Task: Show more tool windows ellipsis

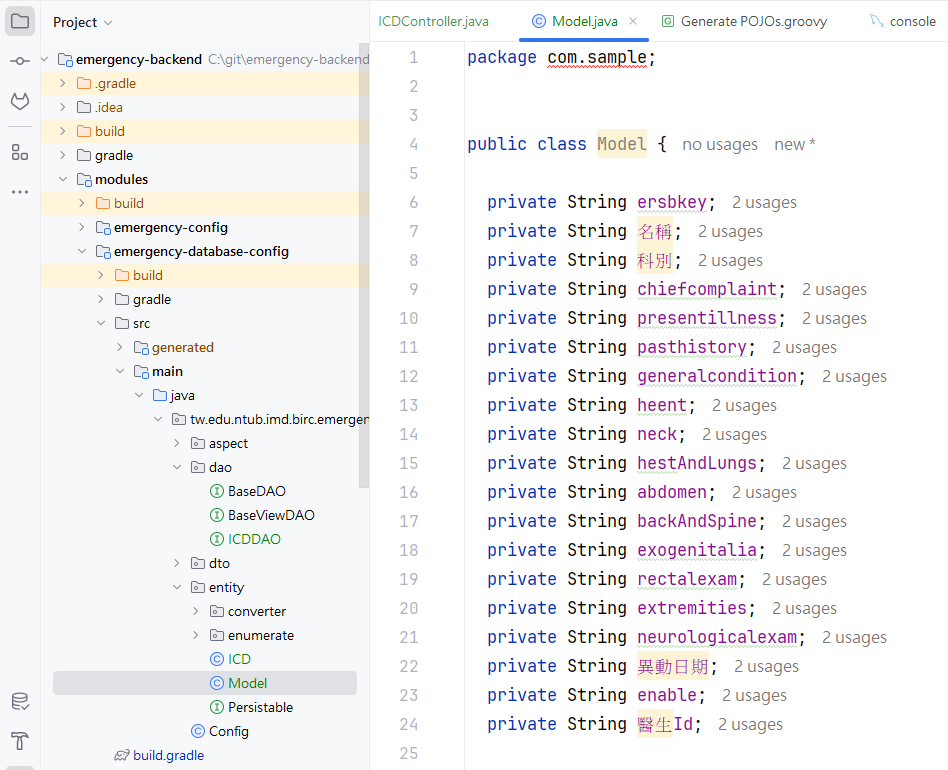Action: [20, 192]
